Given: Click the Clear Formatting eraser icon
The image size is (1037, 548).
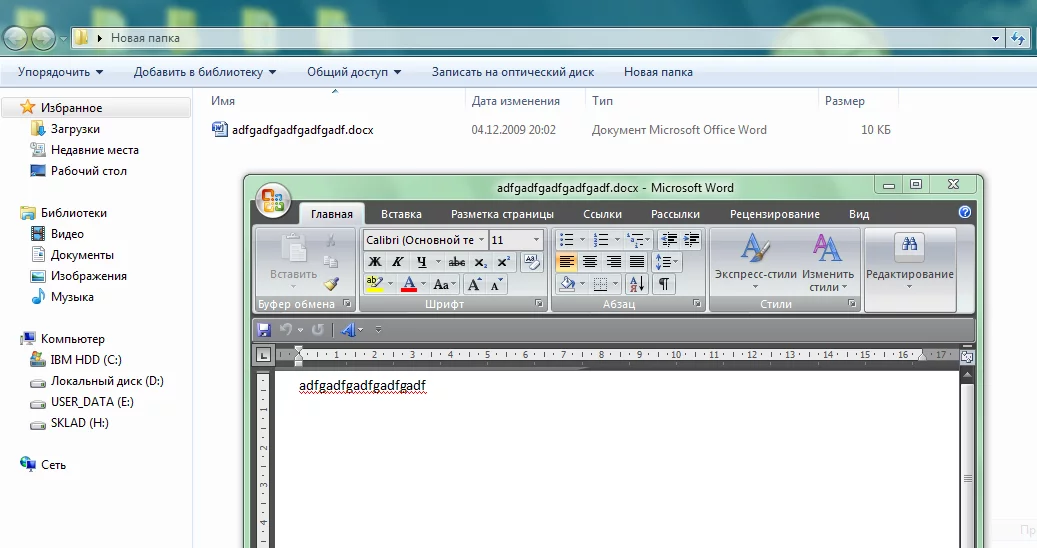Looking at the screenshot, I should pyautogui.click(x=533, y=262).
